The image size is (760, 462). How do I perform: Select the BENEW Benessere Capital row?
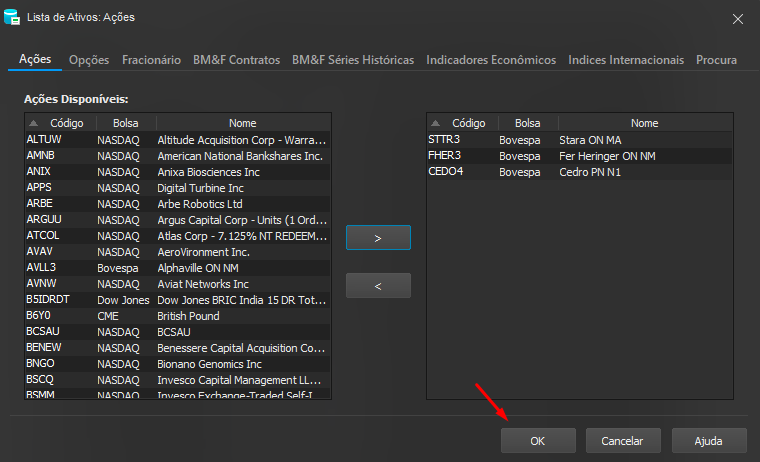[x=178, y=348]
